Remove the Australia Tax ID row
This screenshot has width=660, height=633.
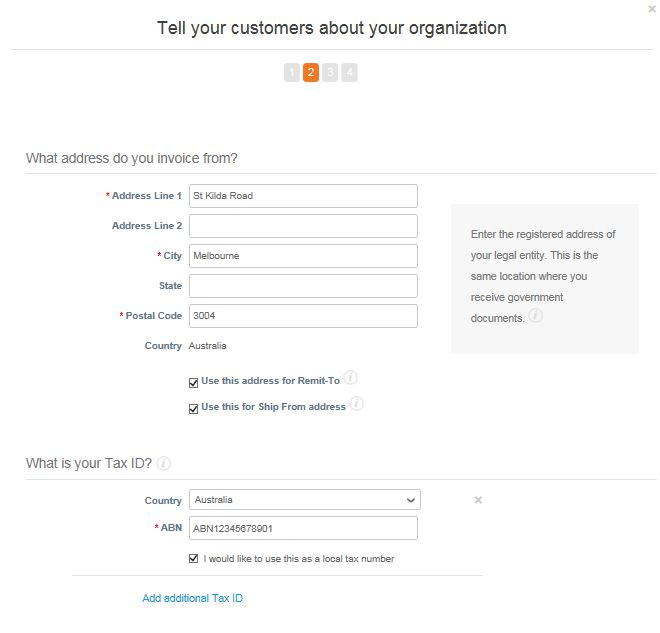click(x=478, y=499)
